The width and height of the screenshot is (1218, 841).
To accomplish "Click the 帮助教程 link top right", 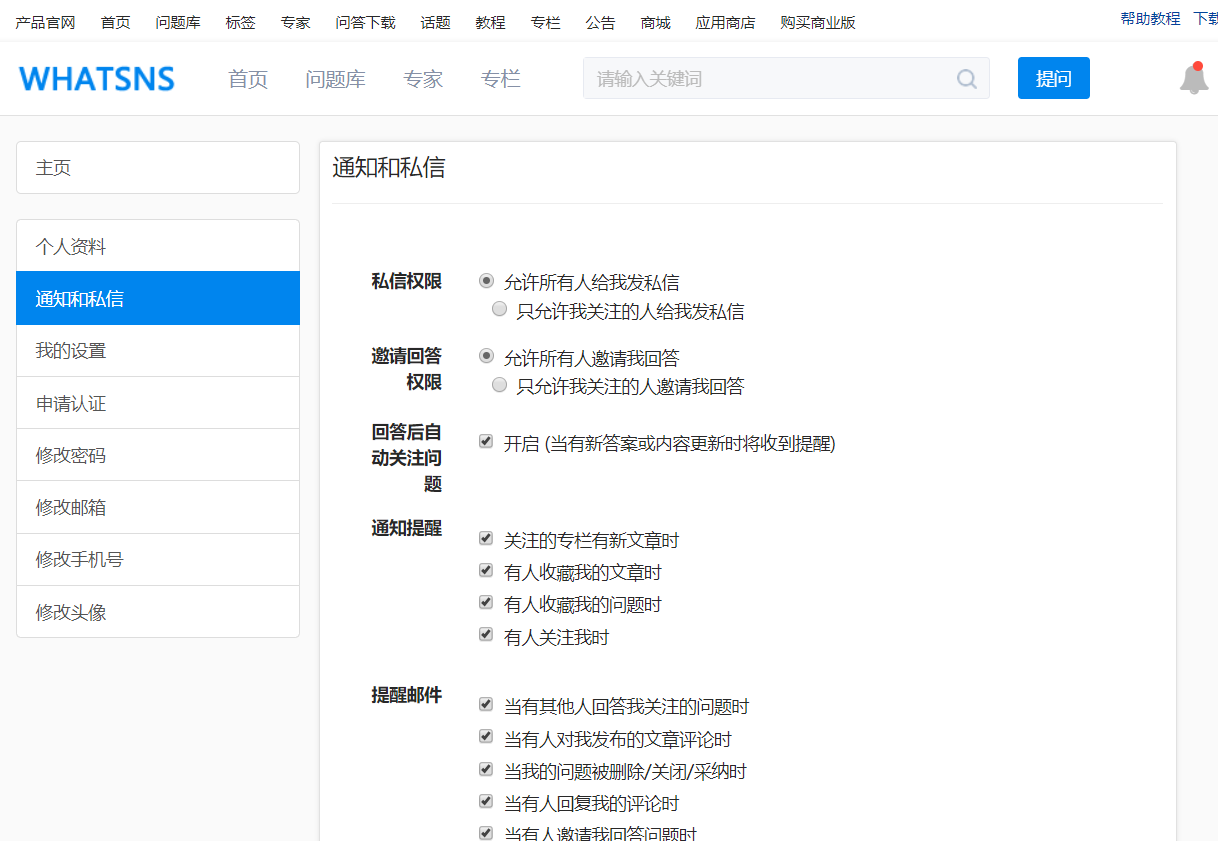I will (x=1149, y=18).
